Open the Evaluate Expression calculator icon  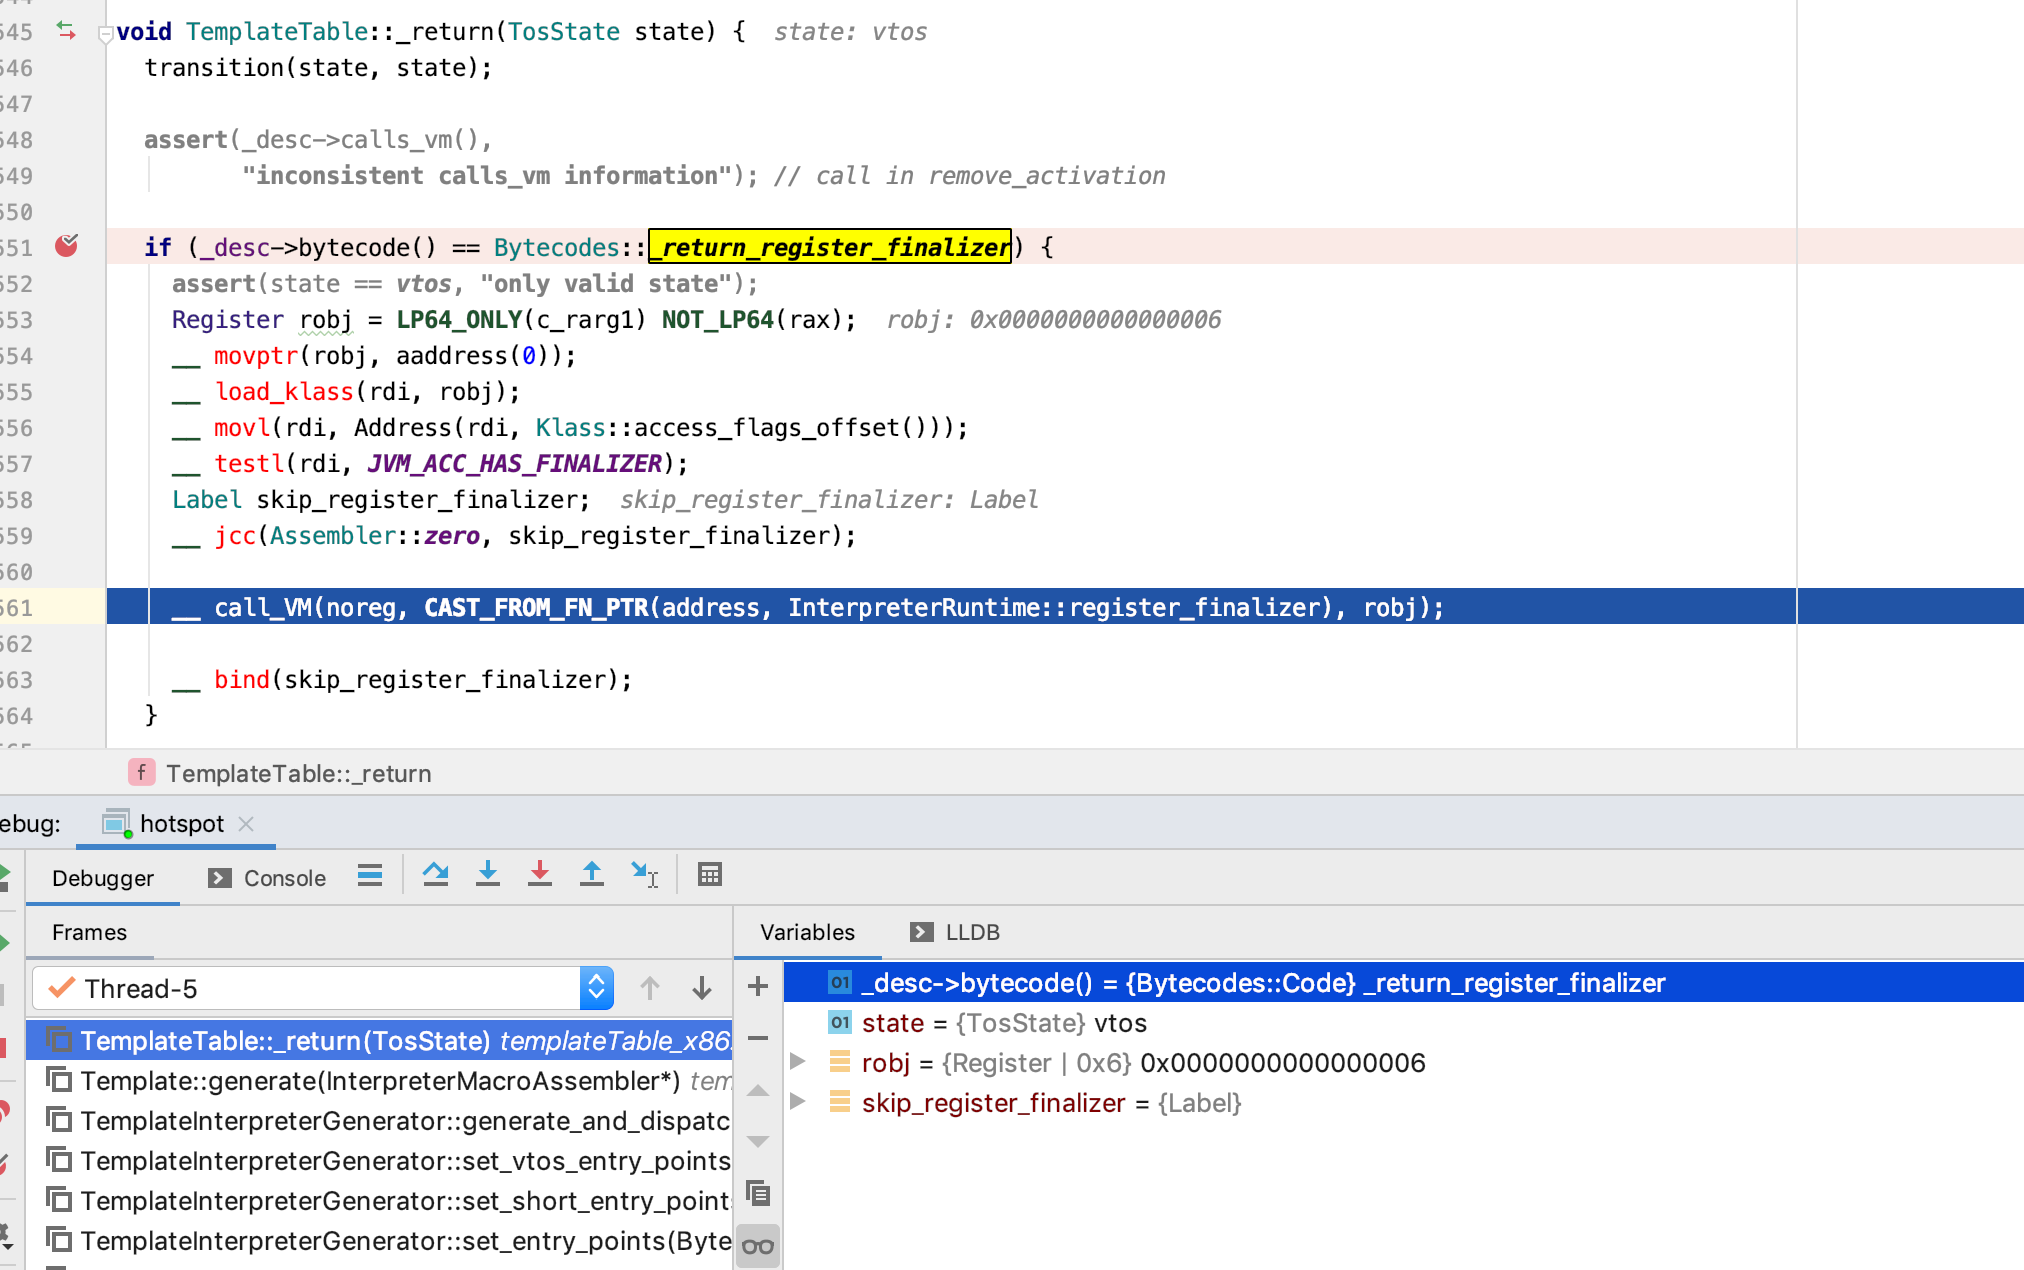(710, 875)
